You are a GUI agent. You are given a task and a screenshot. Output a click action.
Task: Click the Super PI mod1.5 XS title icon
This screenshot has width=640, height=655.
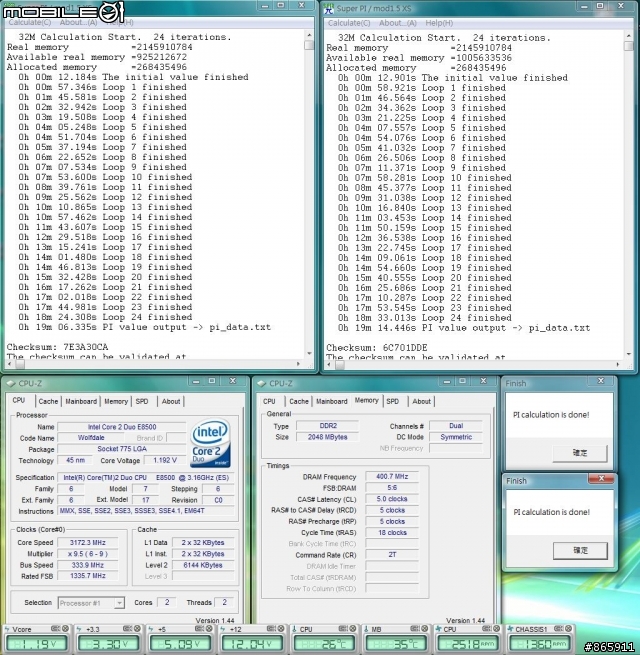[329, 8]
